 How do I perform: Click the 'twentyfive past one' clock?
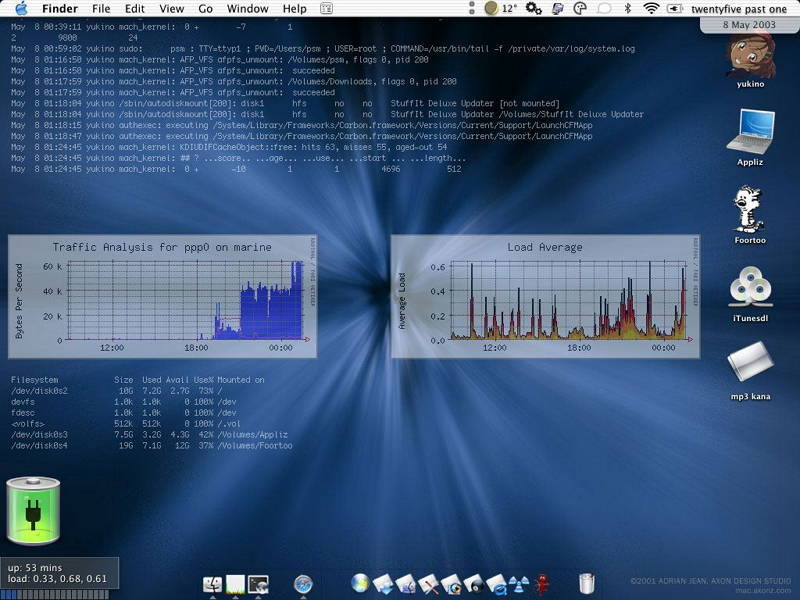click(739, 9)
